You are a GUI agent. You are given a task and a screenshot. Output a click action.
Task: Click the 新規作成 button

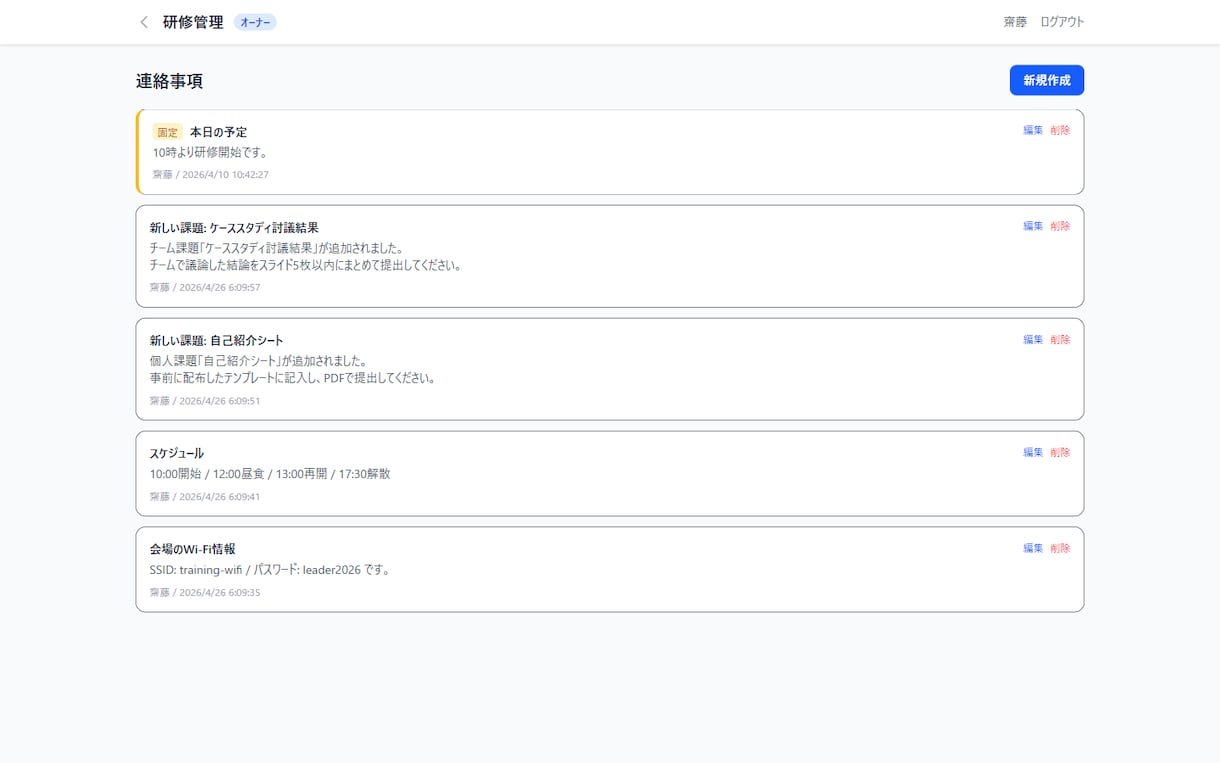coord(1046,80)
